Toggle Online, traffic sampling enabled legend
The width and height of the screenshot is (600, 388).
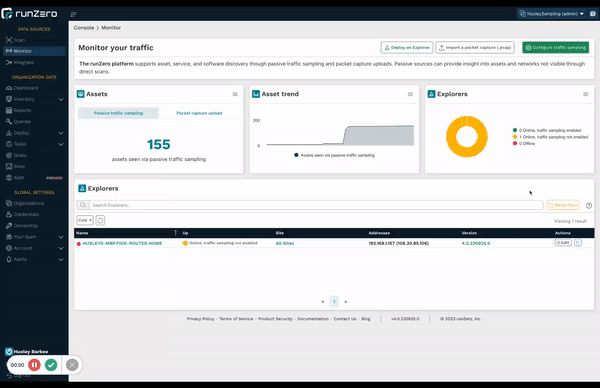(547, 130)
